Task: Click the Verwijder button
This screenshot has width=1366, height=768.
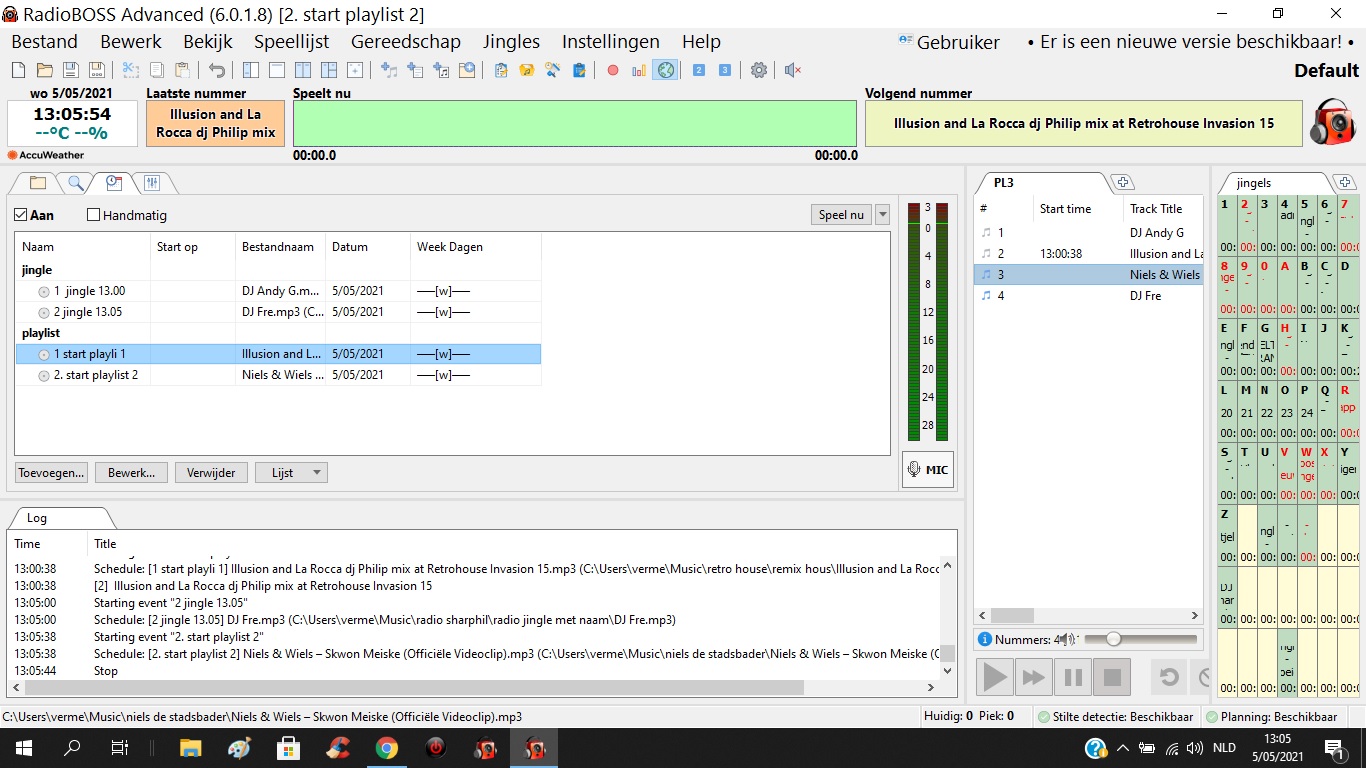Action: pos(211,473)
